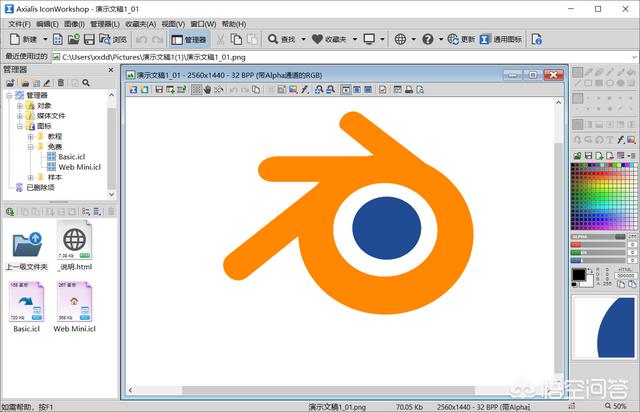The image size is (640, 412).
Task: Click the magnifier search icon in librarian toolbar
Action: (86, 83)
